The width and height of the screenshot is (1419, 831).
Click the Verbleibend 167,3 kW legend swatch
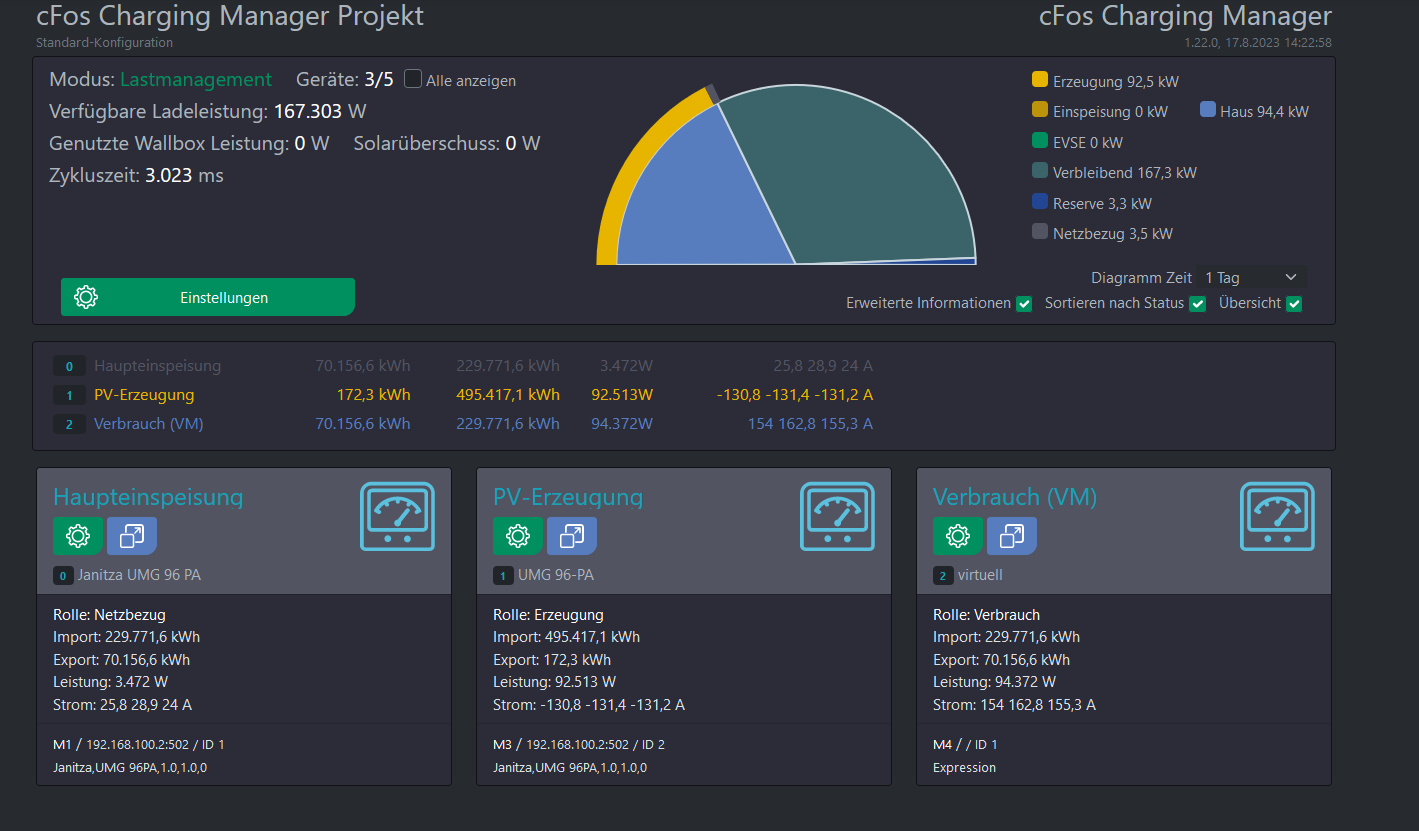pyautogui.click(x=1040, y=171)
